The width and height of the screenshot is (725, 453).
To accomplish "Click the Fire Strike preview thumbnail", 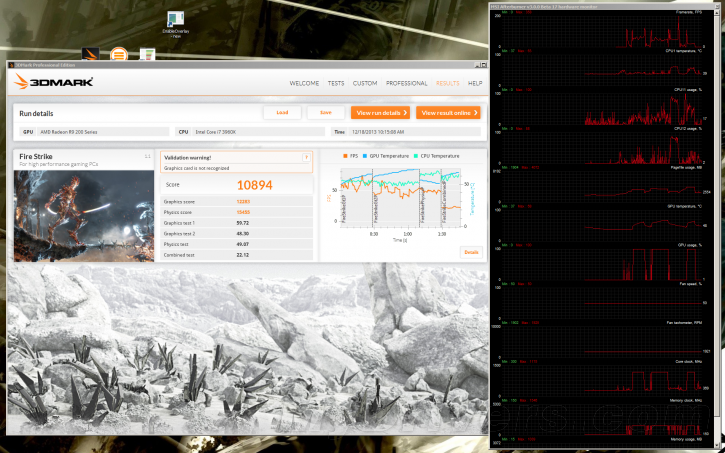I will (x=84, y=216).
